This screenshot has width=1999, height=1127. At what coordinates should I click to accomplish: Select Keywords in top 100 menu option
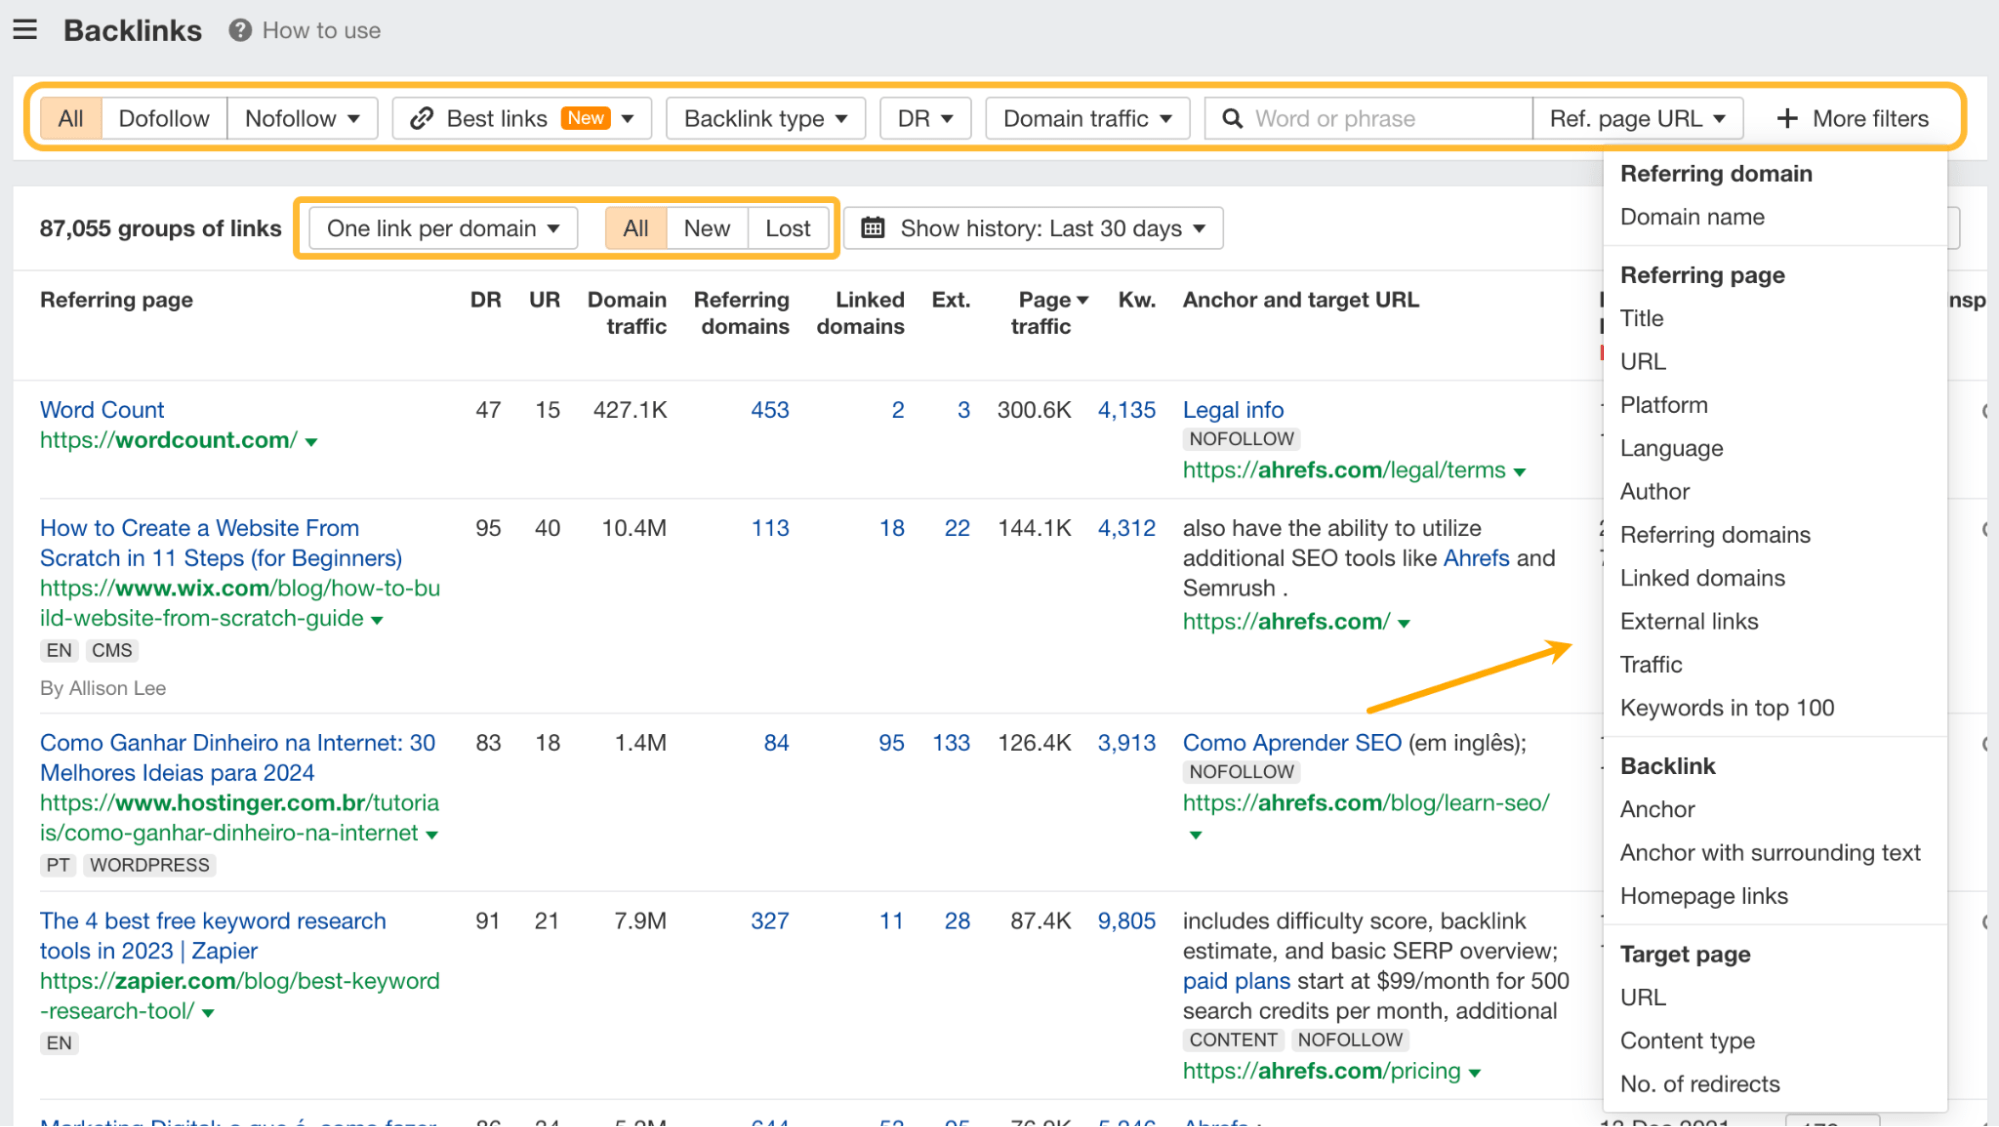(1727, 708)
